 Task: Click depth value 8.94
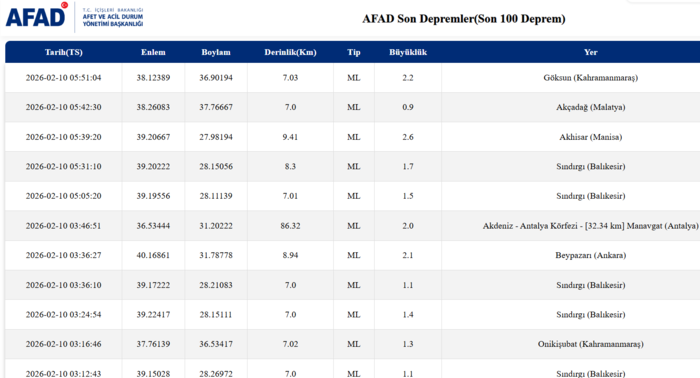point(290,255)
